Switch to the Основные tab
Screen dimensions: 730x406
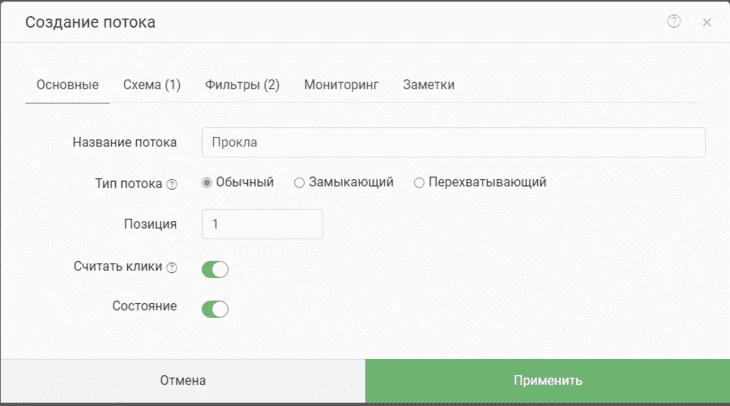[68, 85]
